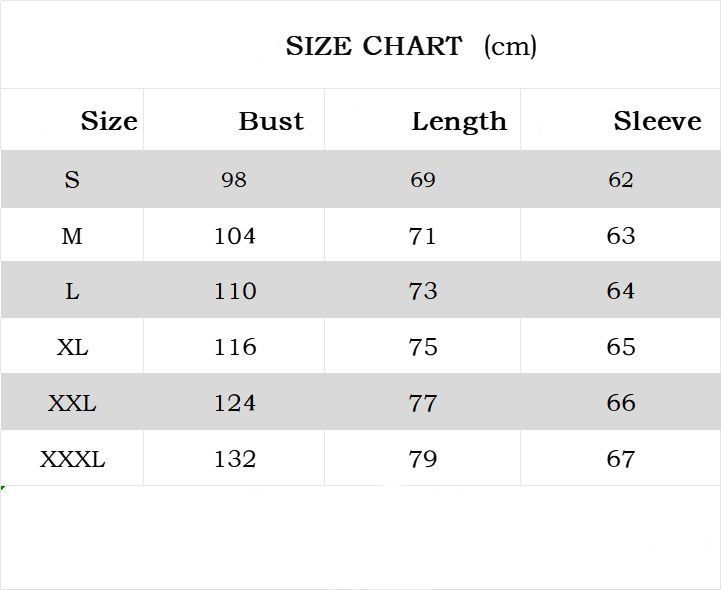Select the sleeve value 65 cell

click(x=621, y=347)
